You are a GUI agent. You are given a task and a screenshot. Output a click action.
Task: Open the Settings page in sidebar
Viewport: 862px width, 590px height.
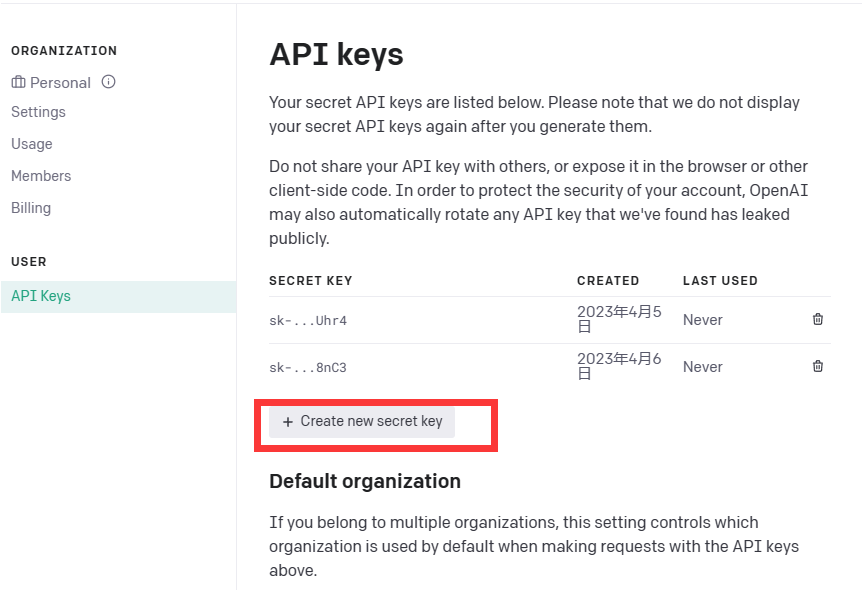click(38, 112)
